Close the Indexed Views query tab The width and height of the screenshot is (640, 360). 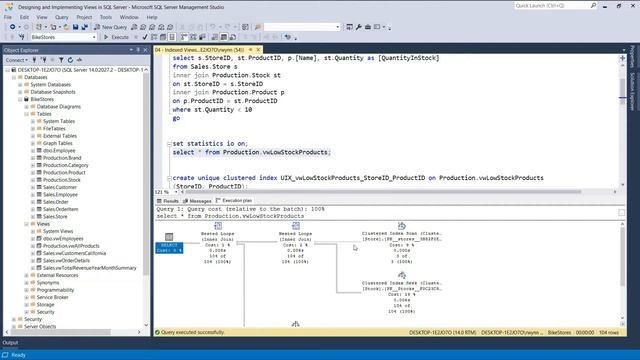[258, 50]
